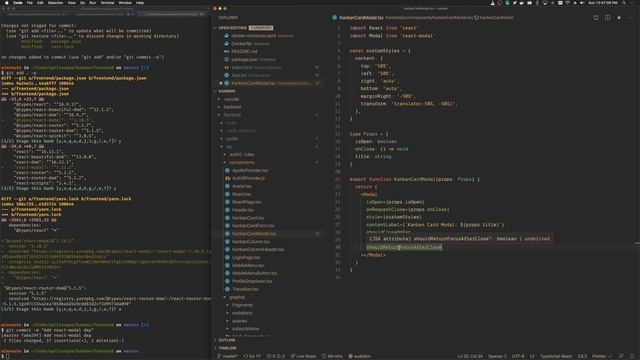The height and width of the screenshot is (360, 640).
Task: Click the Transition.tsx file icon
Action: click(227, 289)
